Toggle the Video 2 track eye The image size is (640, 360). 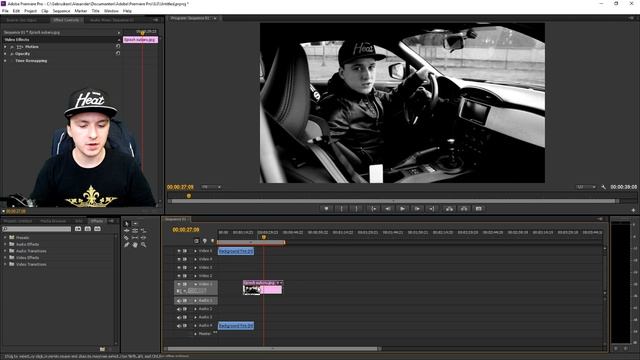point(179,276)
